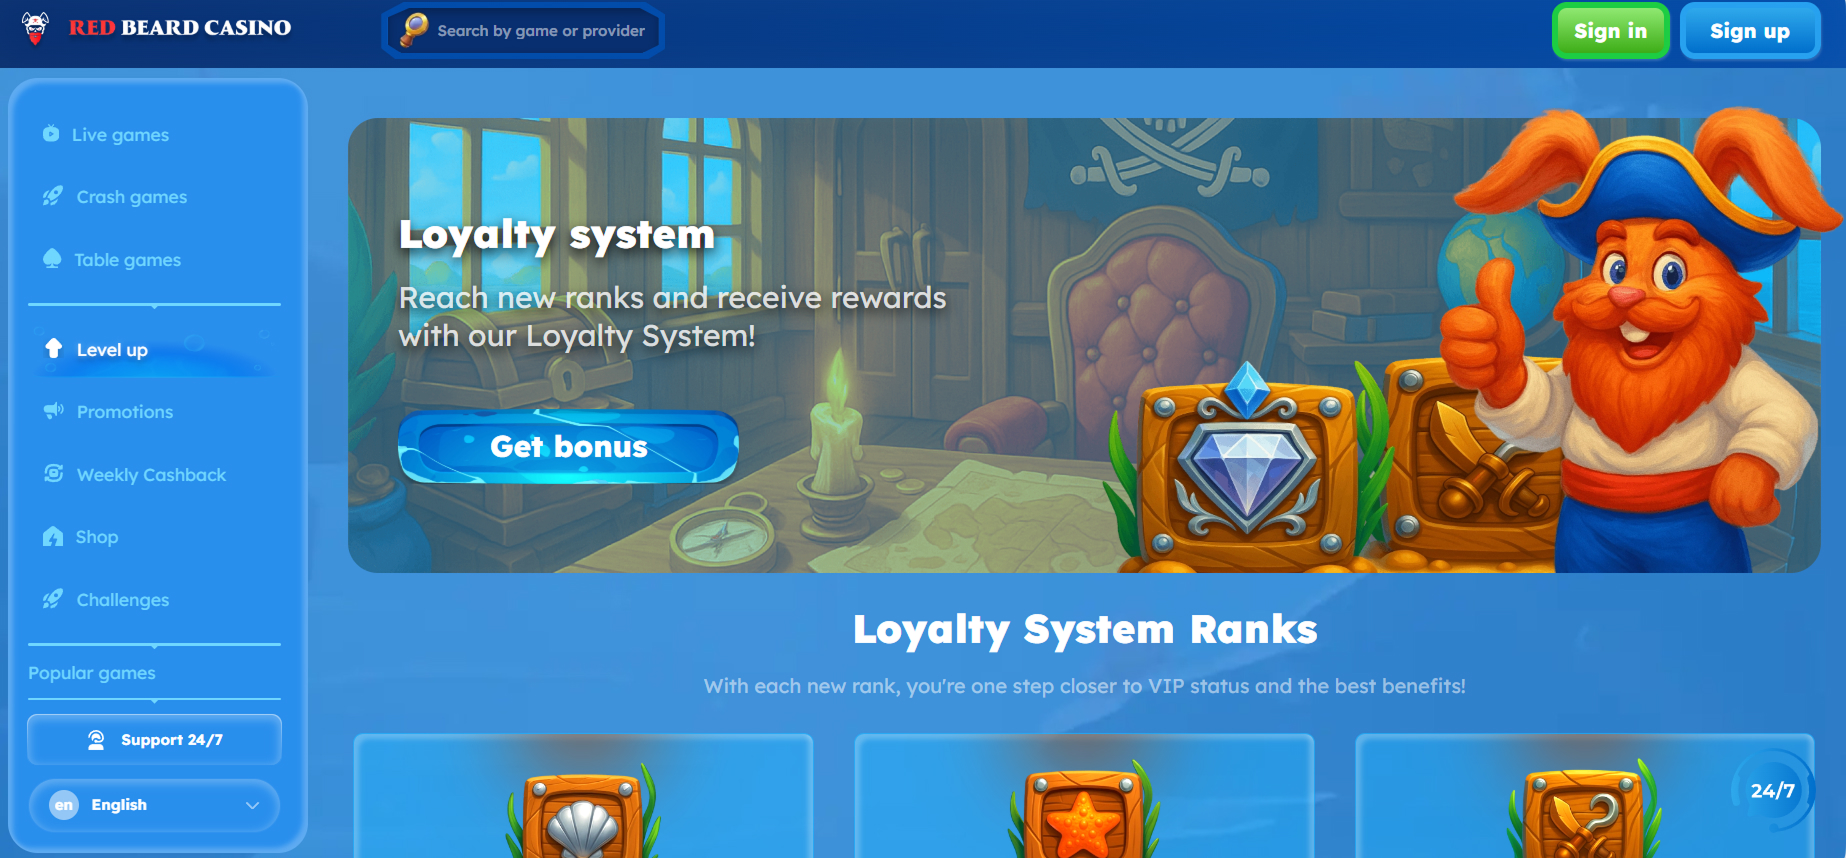
Task: Click the rocket icon beside Crash games
Action: click(x=53, y=197)
